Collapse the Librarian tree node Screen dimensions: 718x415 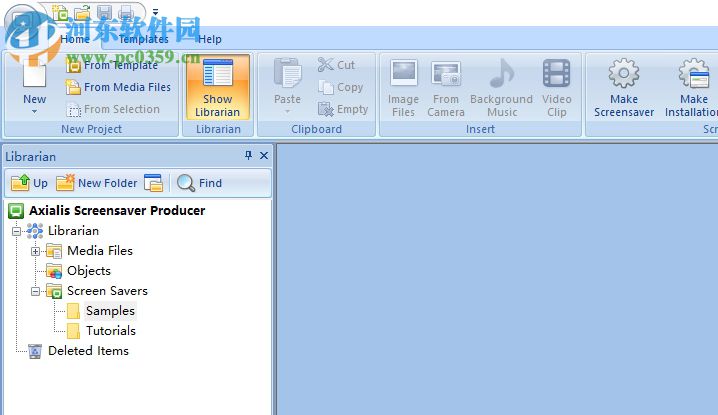[x=16, y=231]
